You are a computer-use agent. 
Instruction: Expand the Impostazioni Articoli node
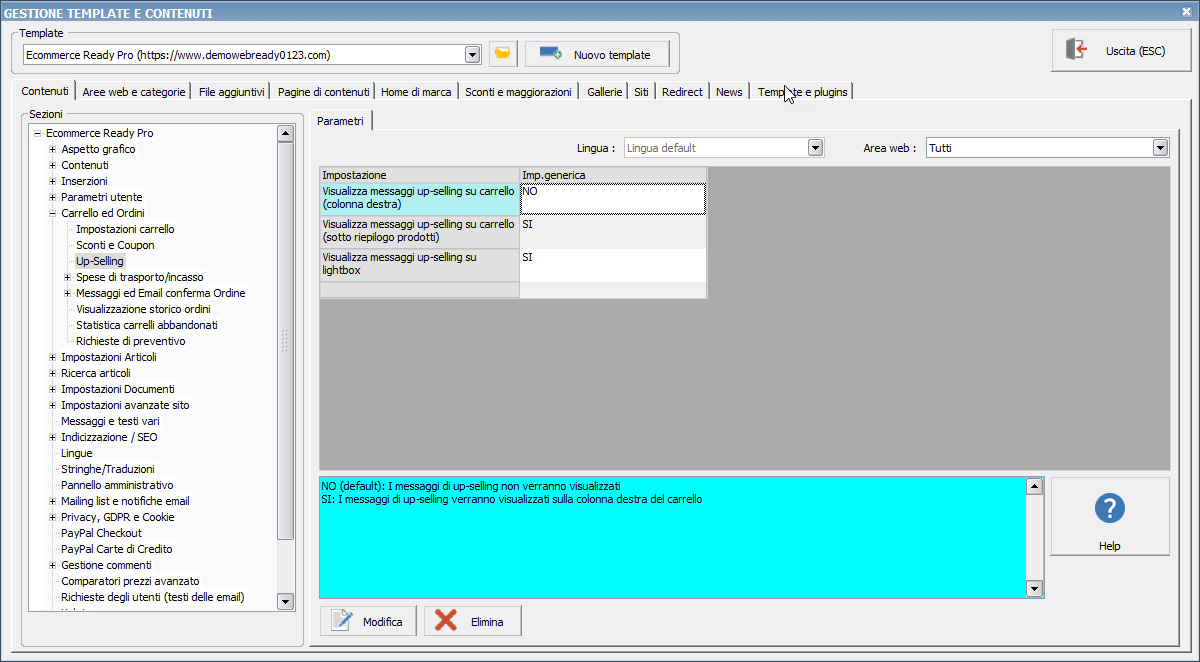pos(52,357)
